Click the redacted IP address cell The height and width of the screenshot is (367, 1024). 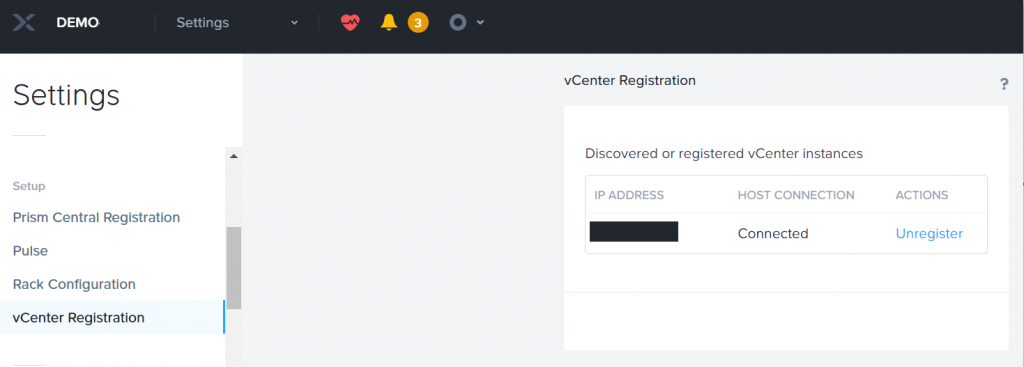point(633,232)
